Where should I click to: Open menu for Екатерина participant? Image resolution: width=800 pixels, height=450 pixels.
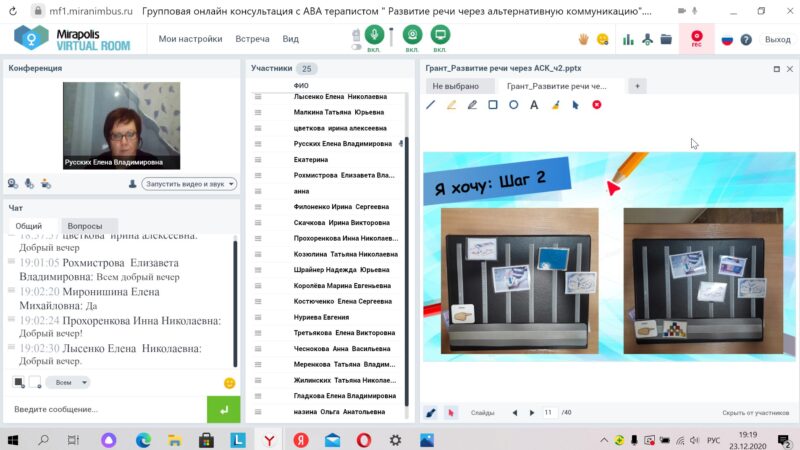point(258,160)
